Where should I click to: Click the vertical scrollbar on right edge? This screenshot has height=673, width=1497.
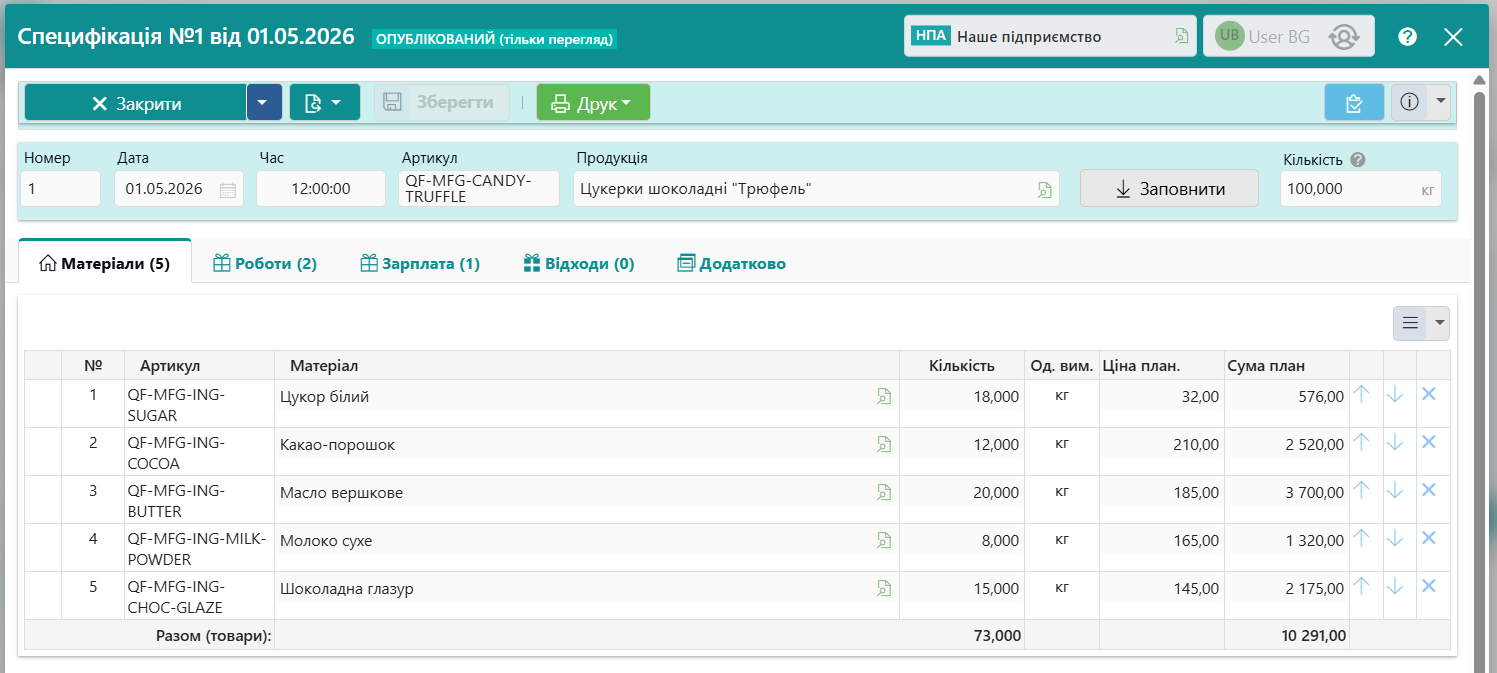(1480, 380)
